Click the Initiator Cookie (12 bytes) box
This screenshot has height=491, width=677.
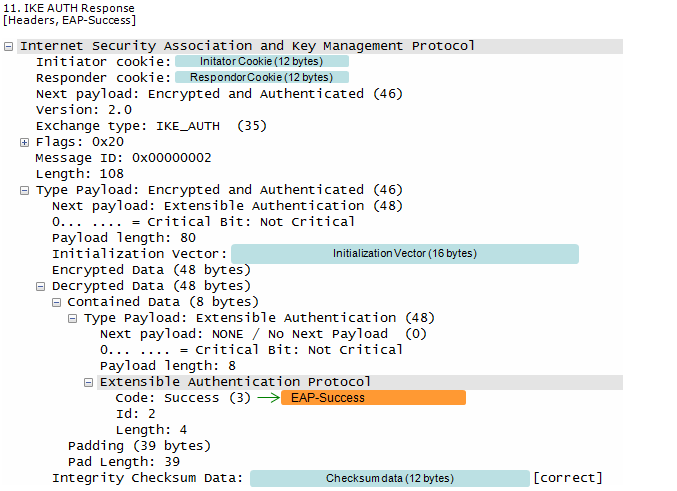pyautogui.click(x=262, y=61)
